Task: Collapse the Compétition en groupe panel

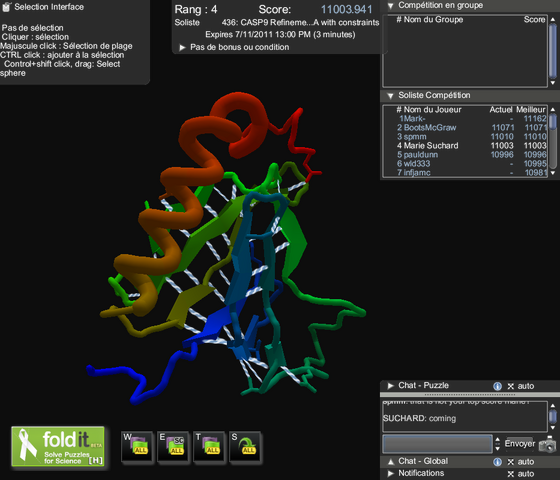Action: click(390, 6)
